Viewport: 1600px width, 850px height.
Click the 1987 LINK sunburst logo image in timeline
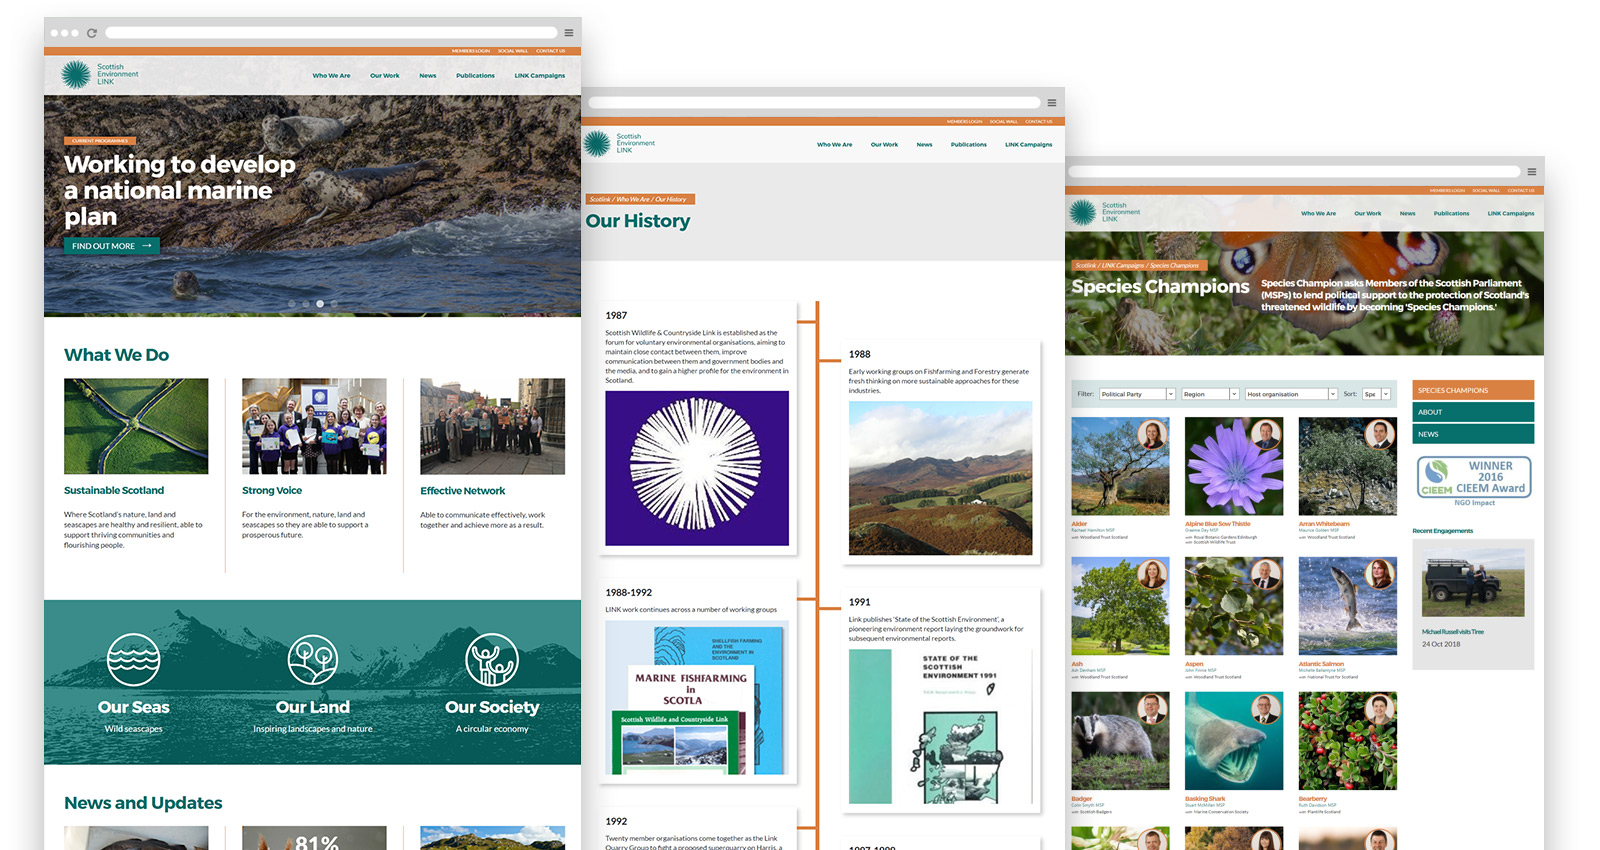(697, 468)
